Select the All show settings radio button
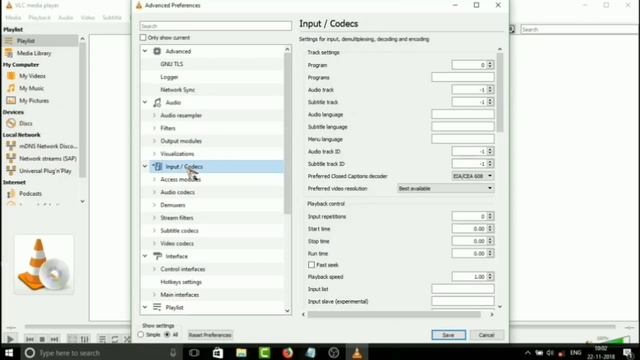The width and height of the screenshot is (640, 360). pyautogui.click(x=167, y=335)
